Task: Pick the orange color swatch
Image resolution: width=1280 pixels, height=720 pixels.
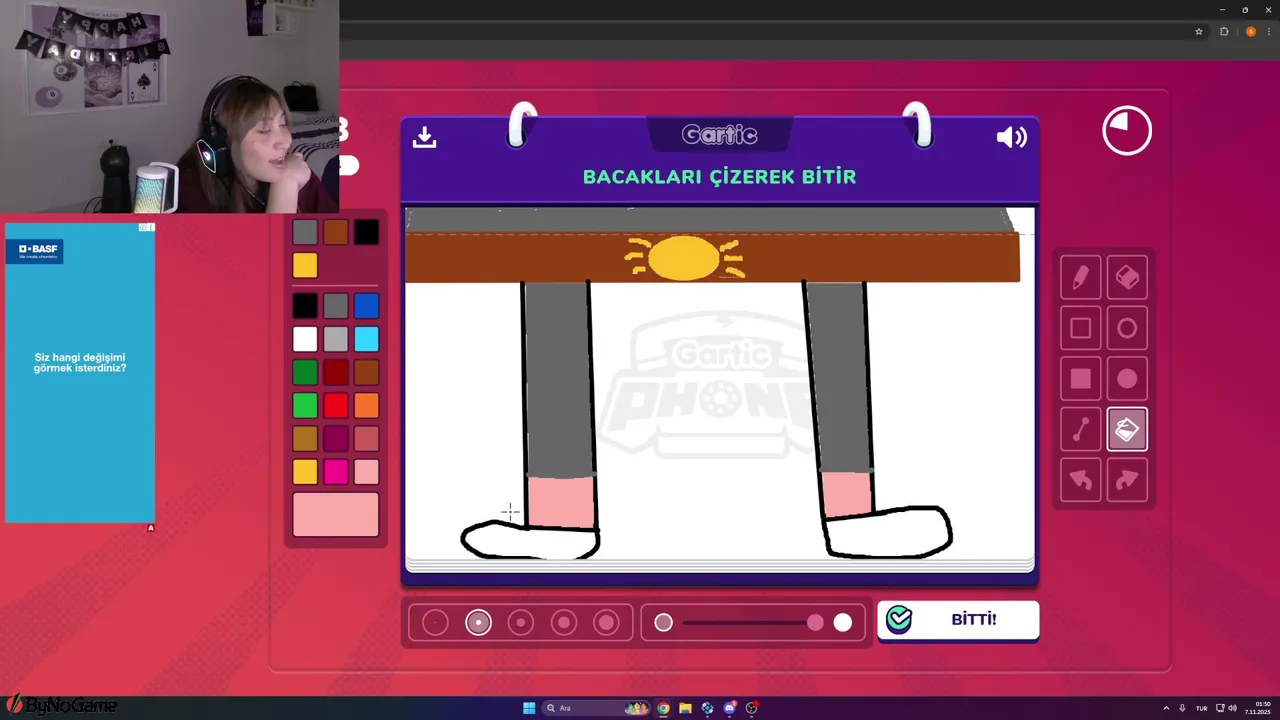Action: coord(366,405)
